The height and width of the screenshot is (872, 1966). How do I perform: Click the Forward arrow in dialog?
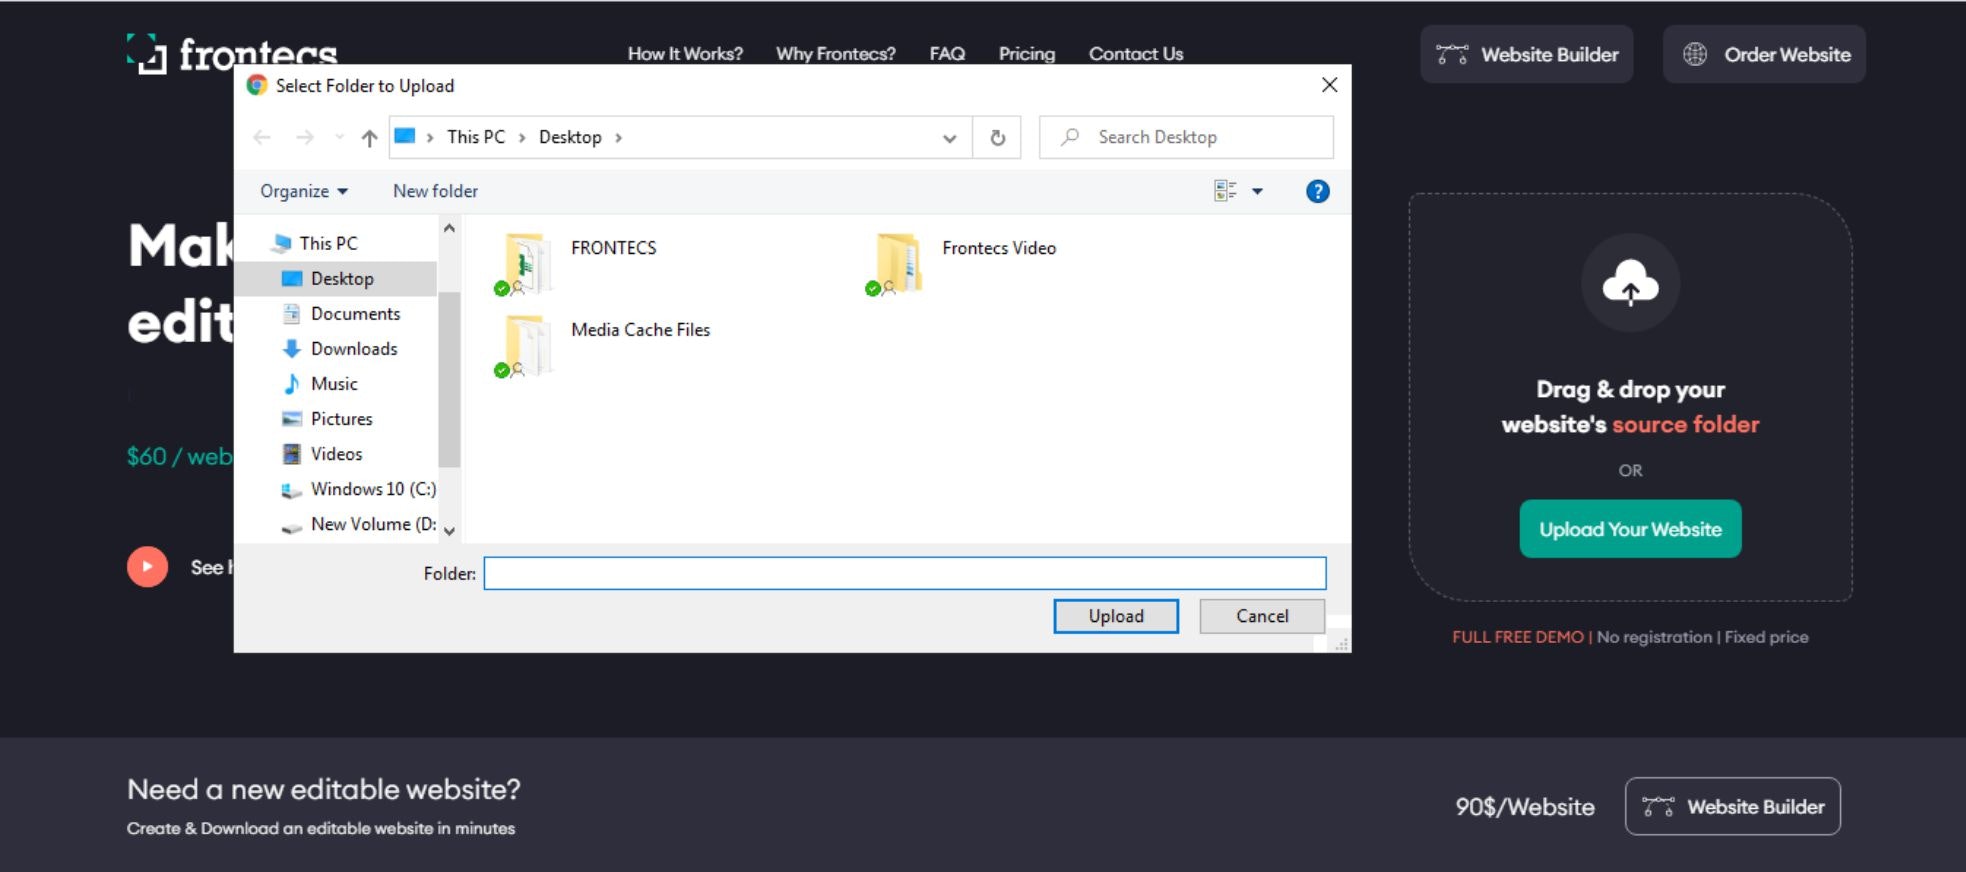click(x=305, y=138)
